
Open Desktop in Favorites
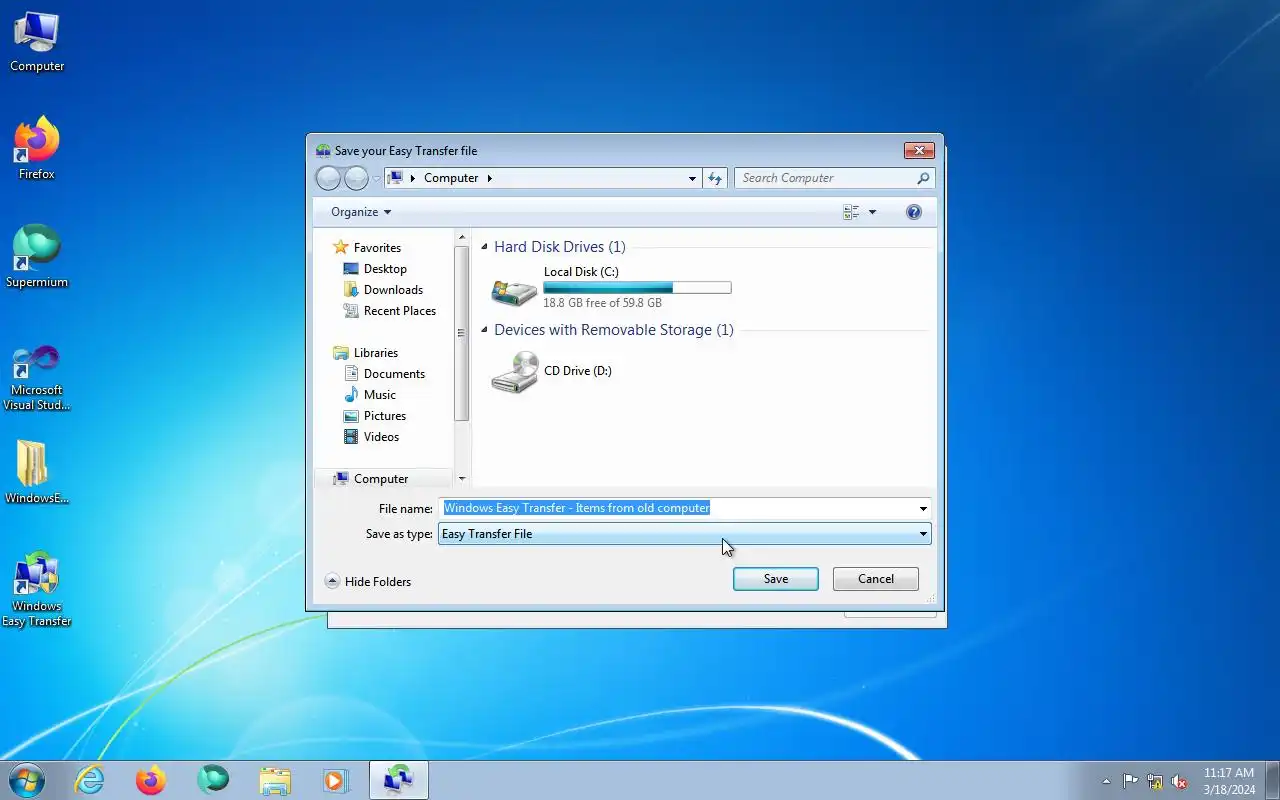coord(385,269)
